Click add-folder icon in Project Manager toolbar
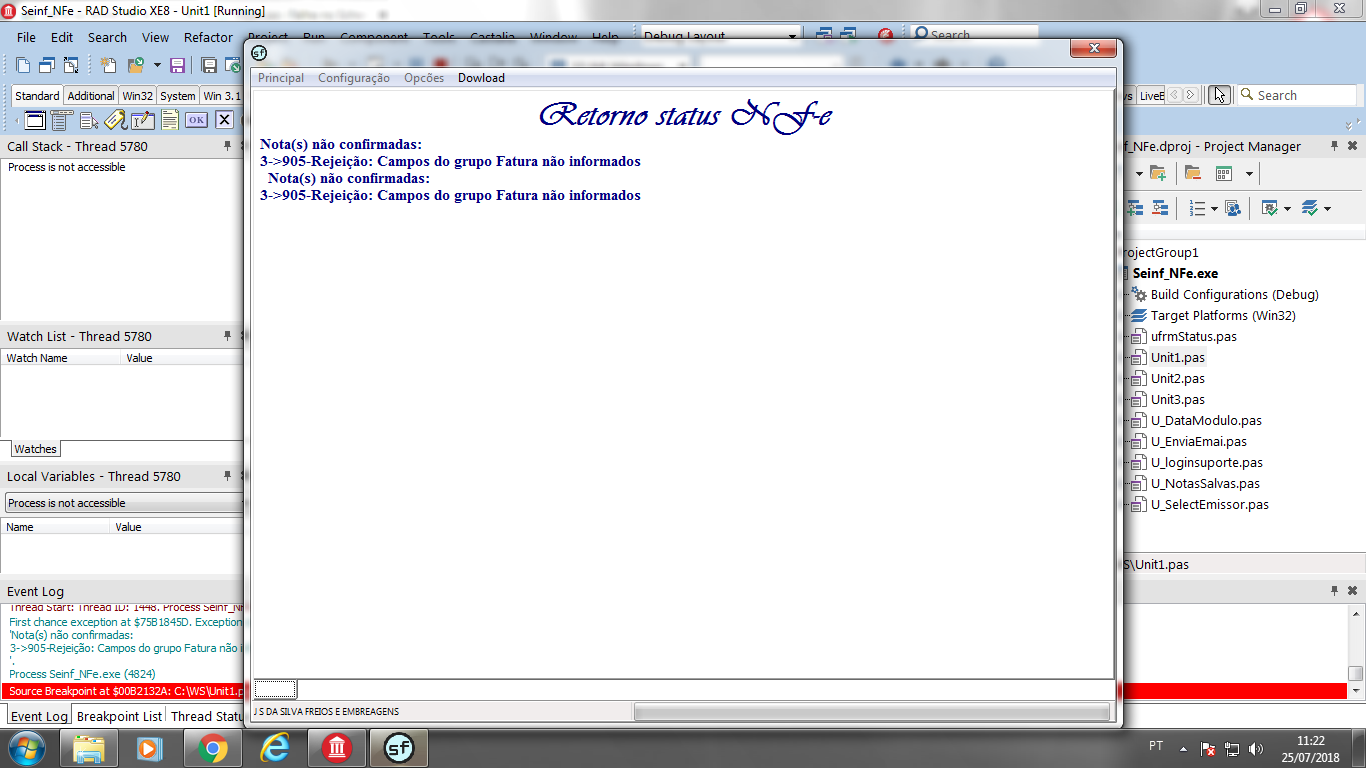This screenshot has width=1366, height=768. tap(1158, 173)
